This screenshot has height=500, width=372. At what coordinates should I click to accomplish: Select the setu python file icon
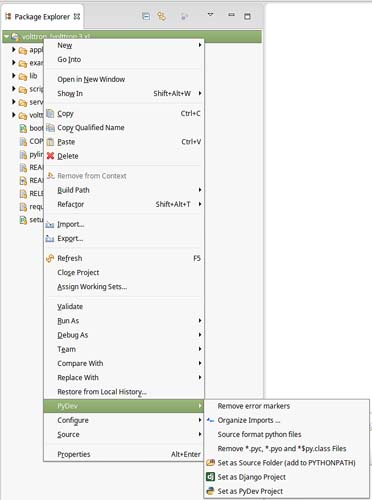click(23, 220)
